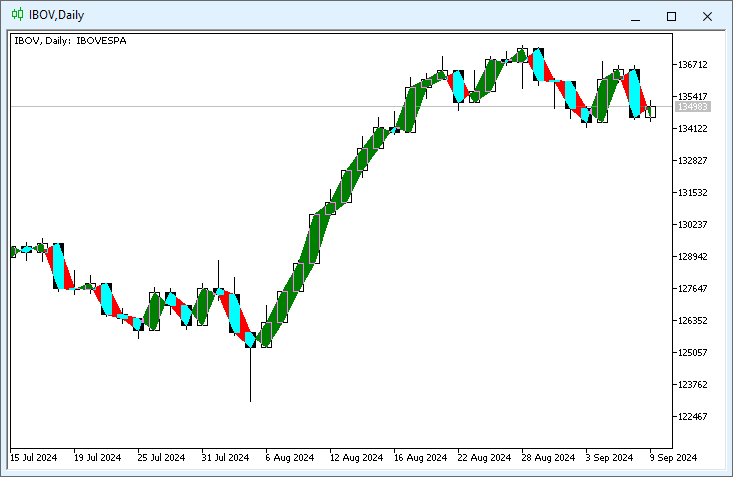Screen dimensions: 733x477
Task: Click the 131532 price scale label
Action: point(692,193)
